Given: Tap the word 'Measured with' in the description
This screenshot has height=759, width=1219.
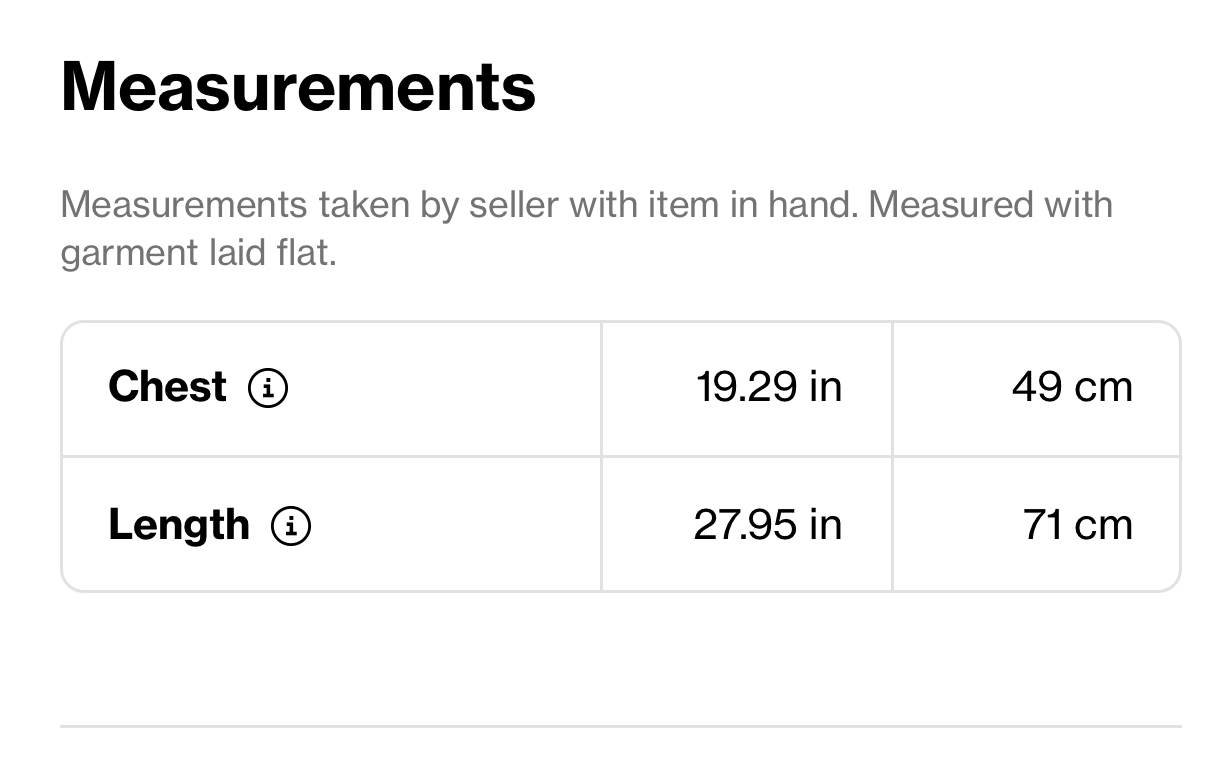Looking at the screenshot, I should click(x=990, y=205).
